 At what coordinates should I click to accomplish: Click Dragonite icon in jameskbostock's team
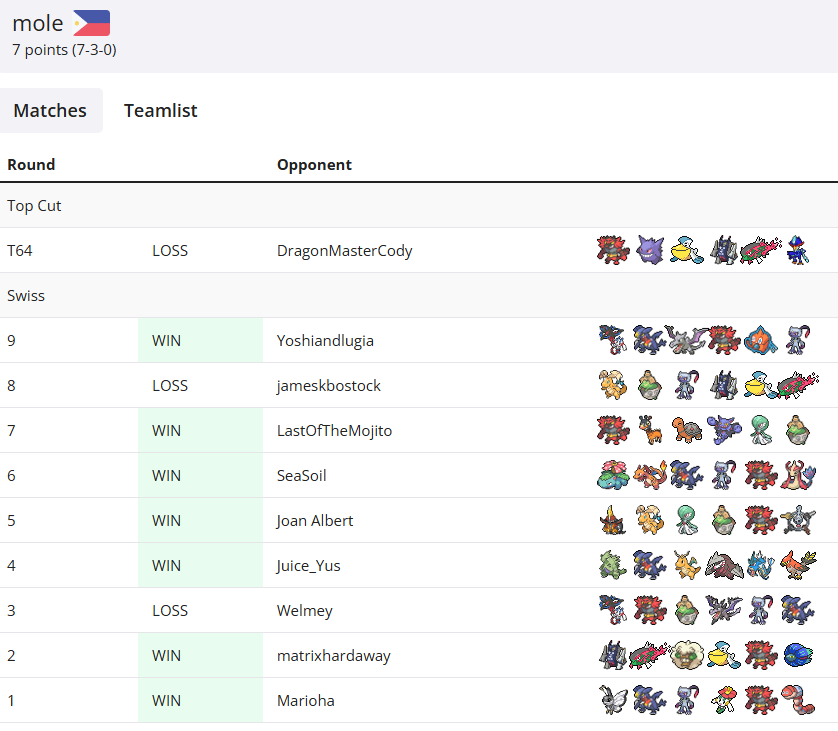pyautogui.click(x=613, y=385)
